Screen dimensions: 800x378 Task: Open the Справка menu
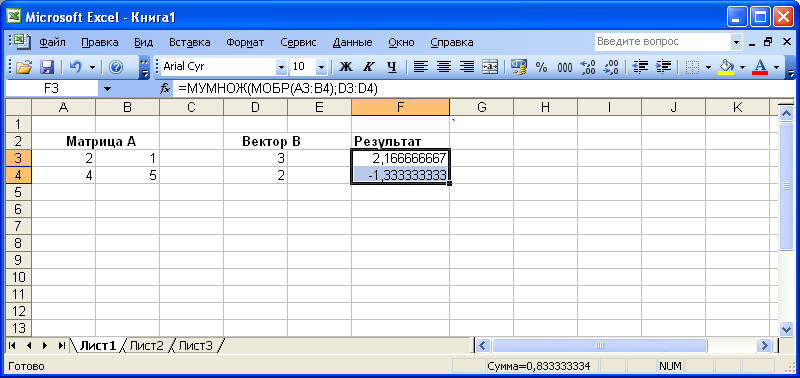point(452,42)
